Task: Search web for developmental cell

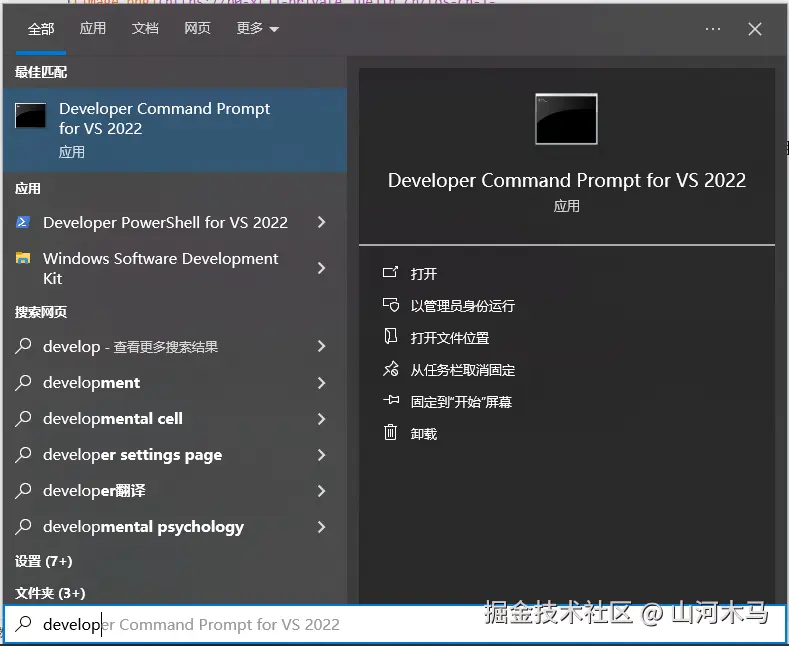Action: click(x=113, y=419)
